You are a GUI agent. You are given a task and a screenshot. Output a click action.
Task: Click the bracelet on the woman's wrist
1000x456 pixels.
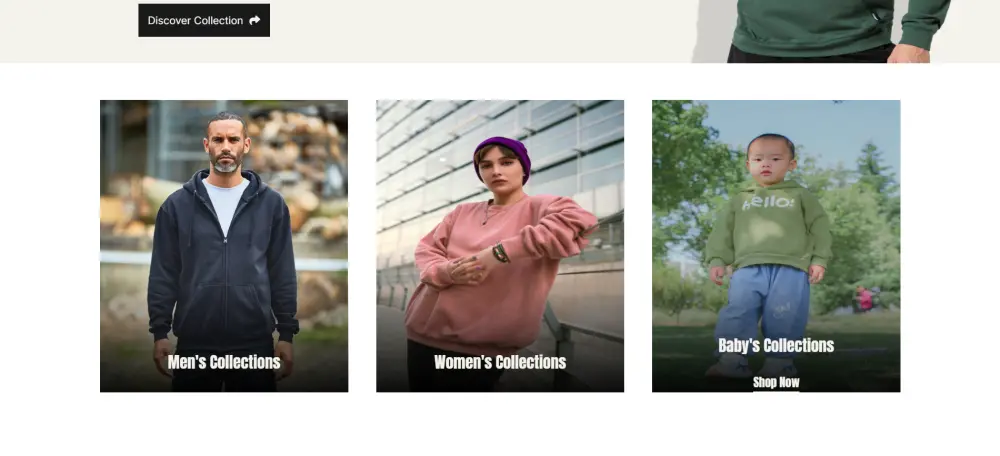pos(500,253)
